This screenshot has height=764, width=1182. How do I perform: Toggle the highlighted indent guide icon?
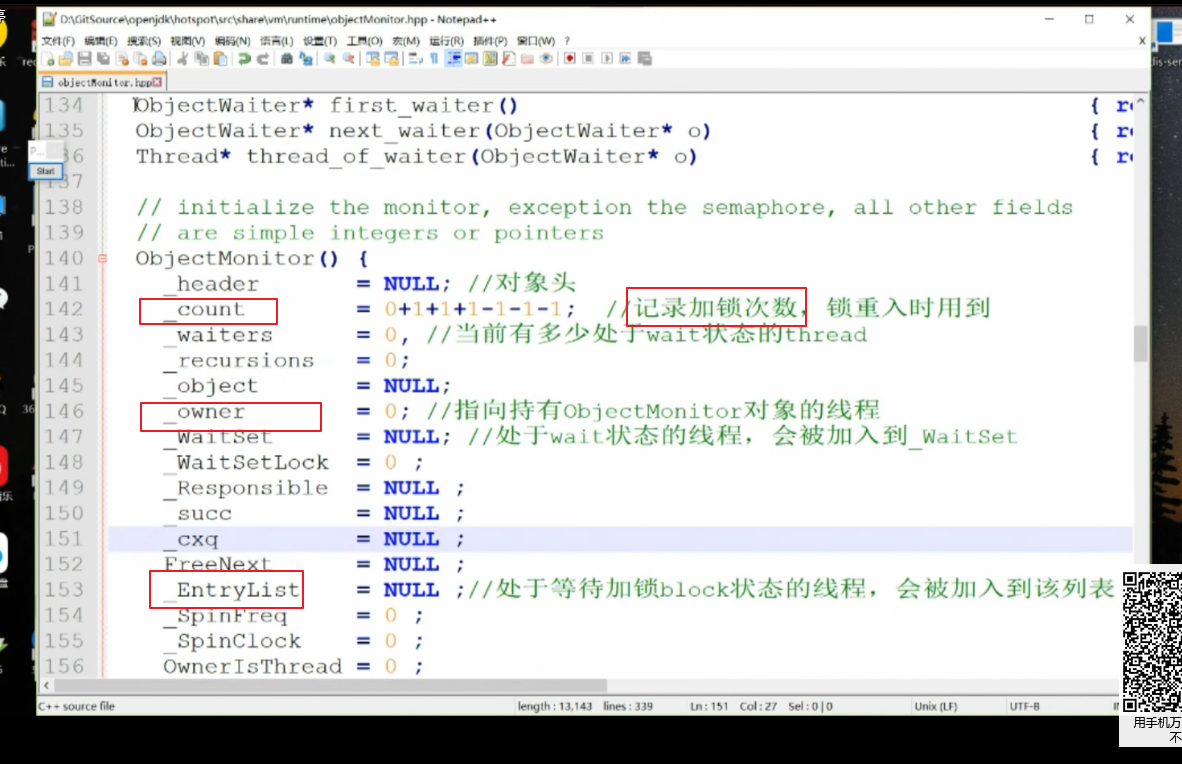[454, 59]
